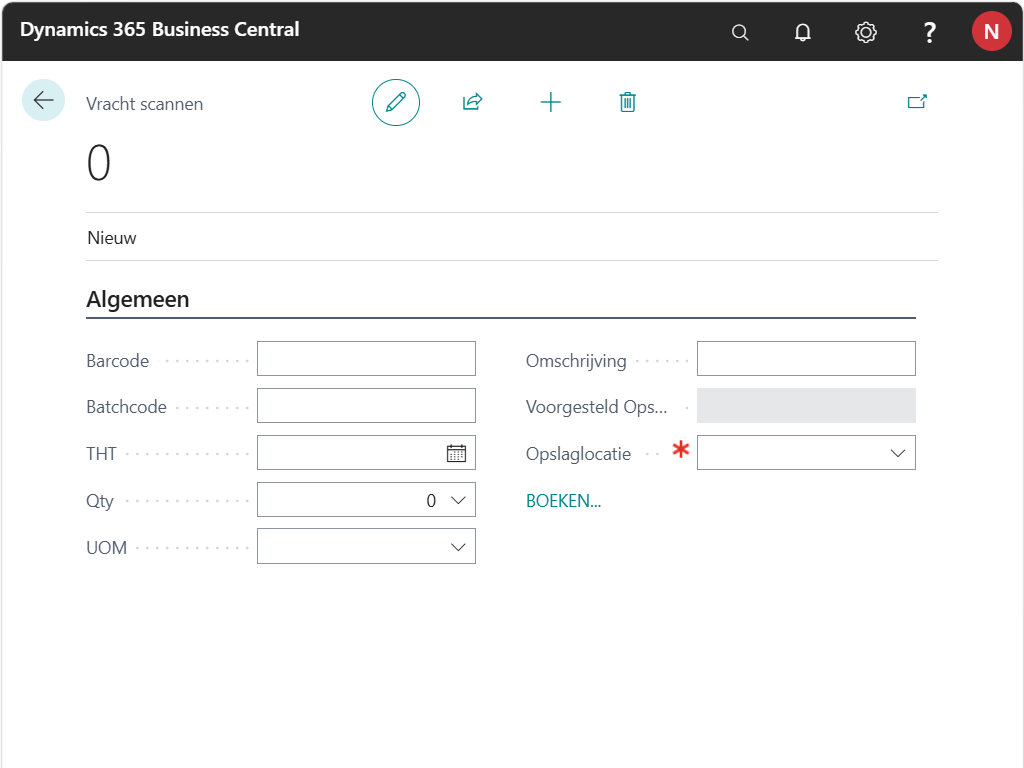Open settings gear icon
This screenshot has height=768, width=1024.
tap(865, 32)
